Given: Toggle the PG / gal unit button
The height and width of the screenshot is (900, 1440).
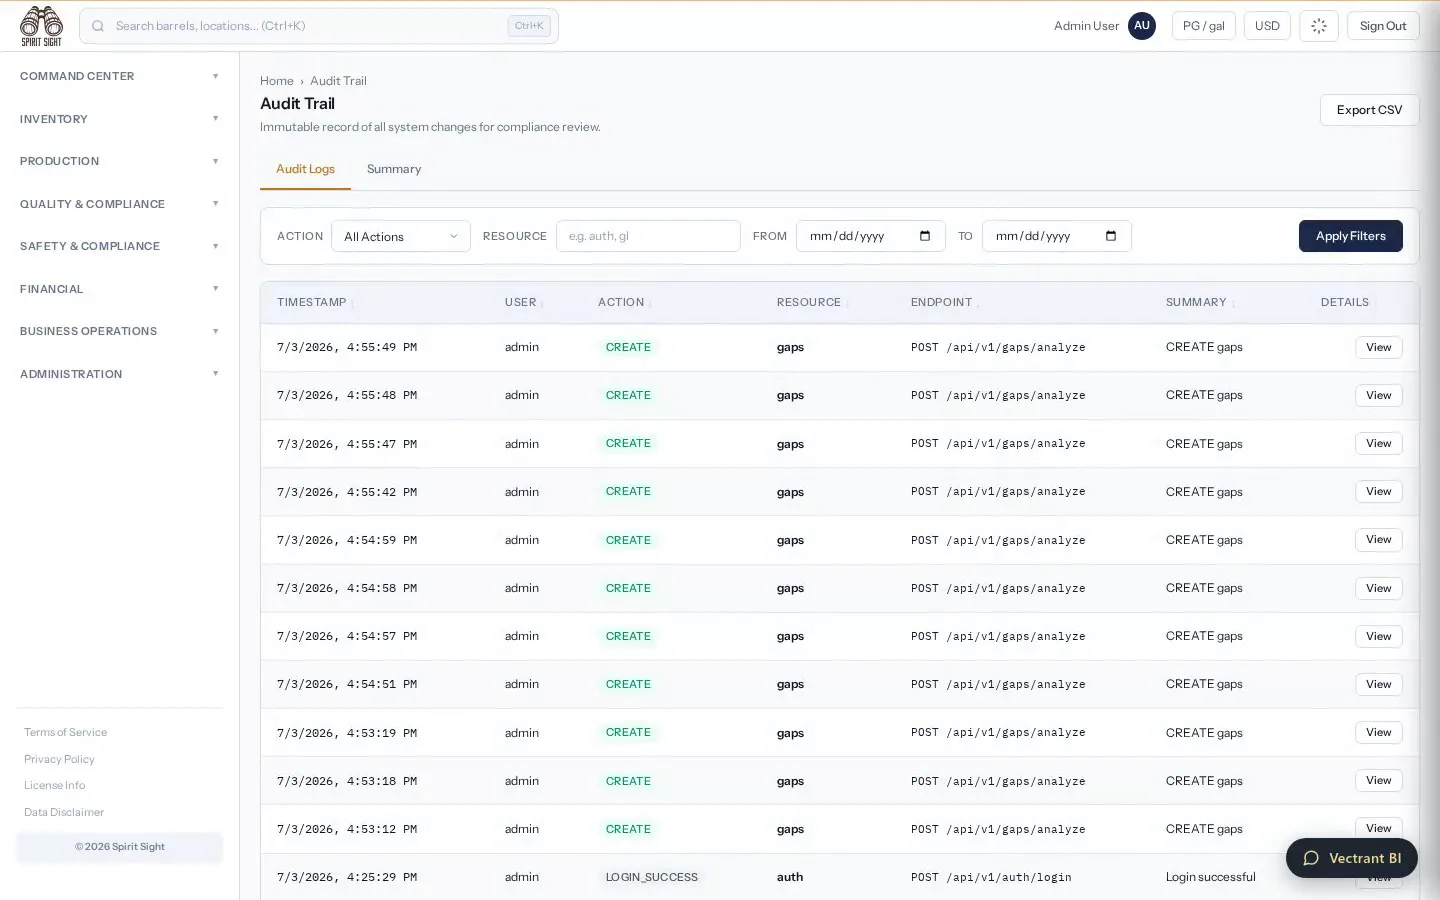Looking at the screenshot, I should [1204, 26].
